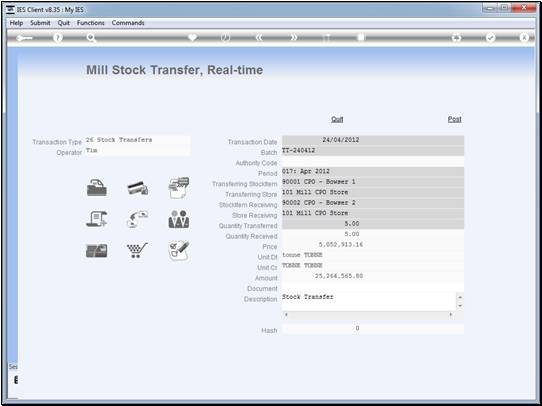Click the Description box down scroll arrow
Image resolution: width=542 pixels, height=406 pixels.
click(x=460, y=306)
